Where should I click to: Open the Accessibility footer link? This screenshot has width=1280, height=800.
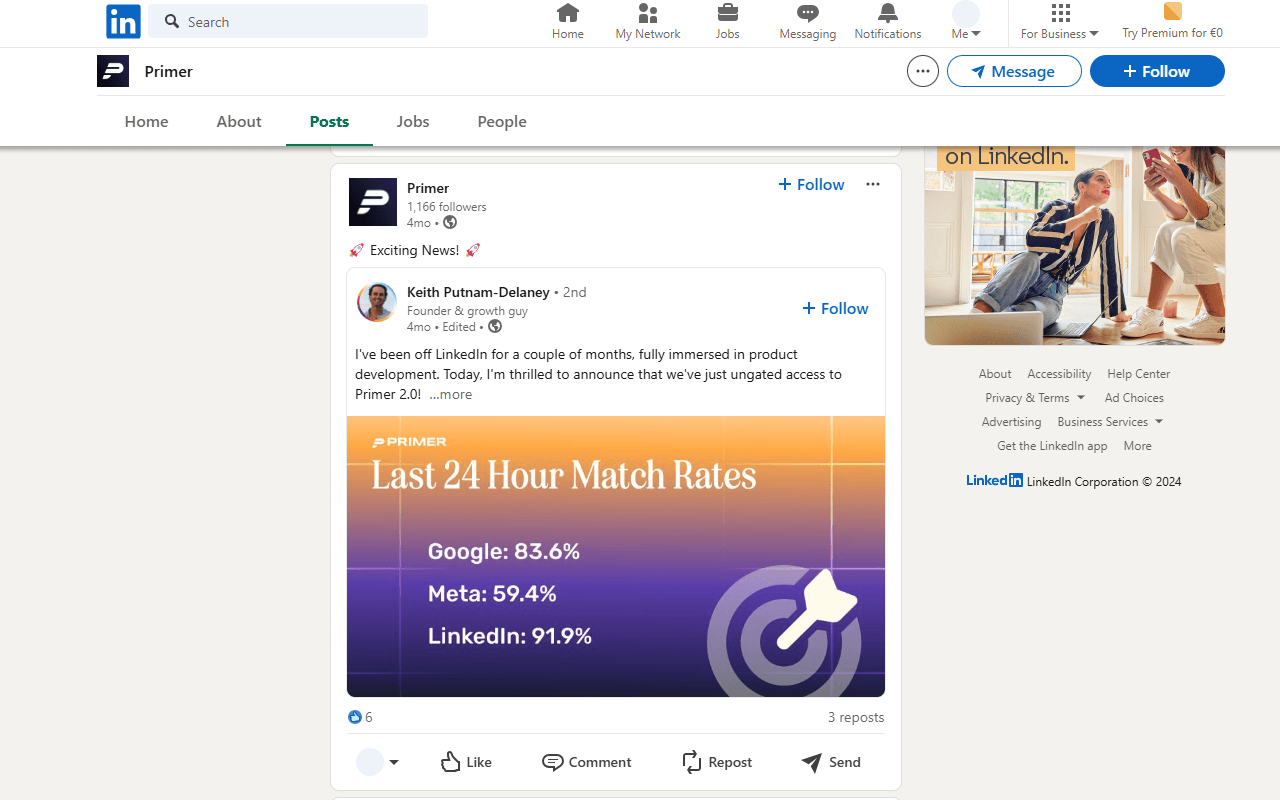point(1059,373)
